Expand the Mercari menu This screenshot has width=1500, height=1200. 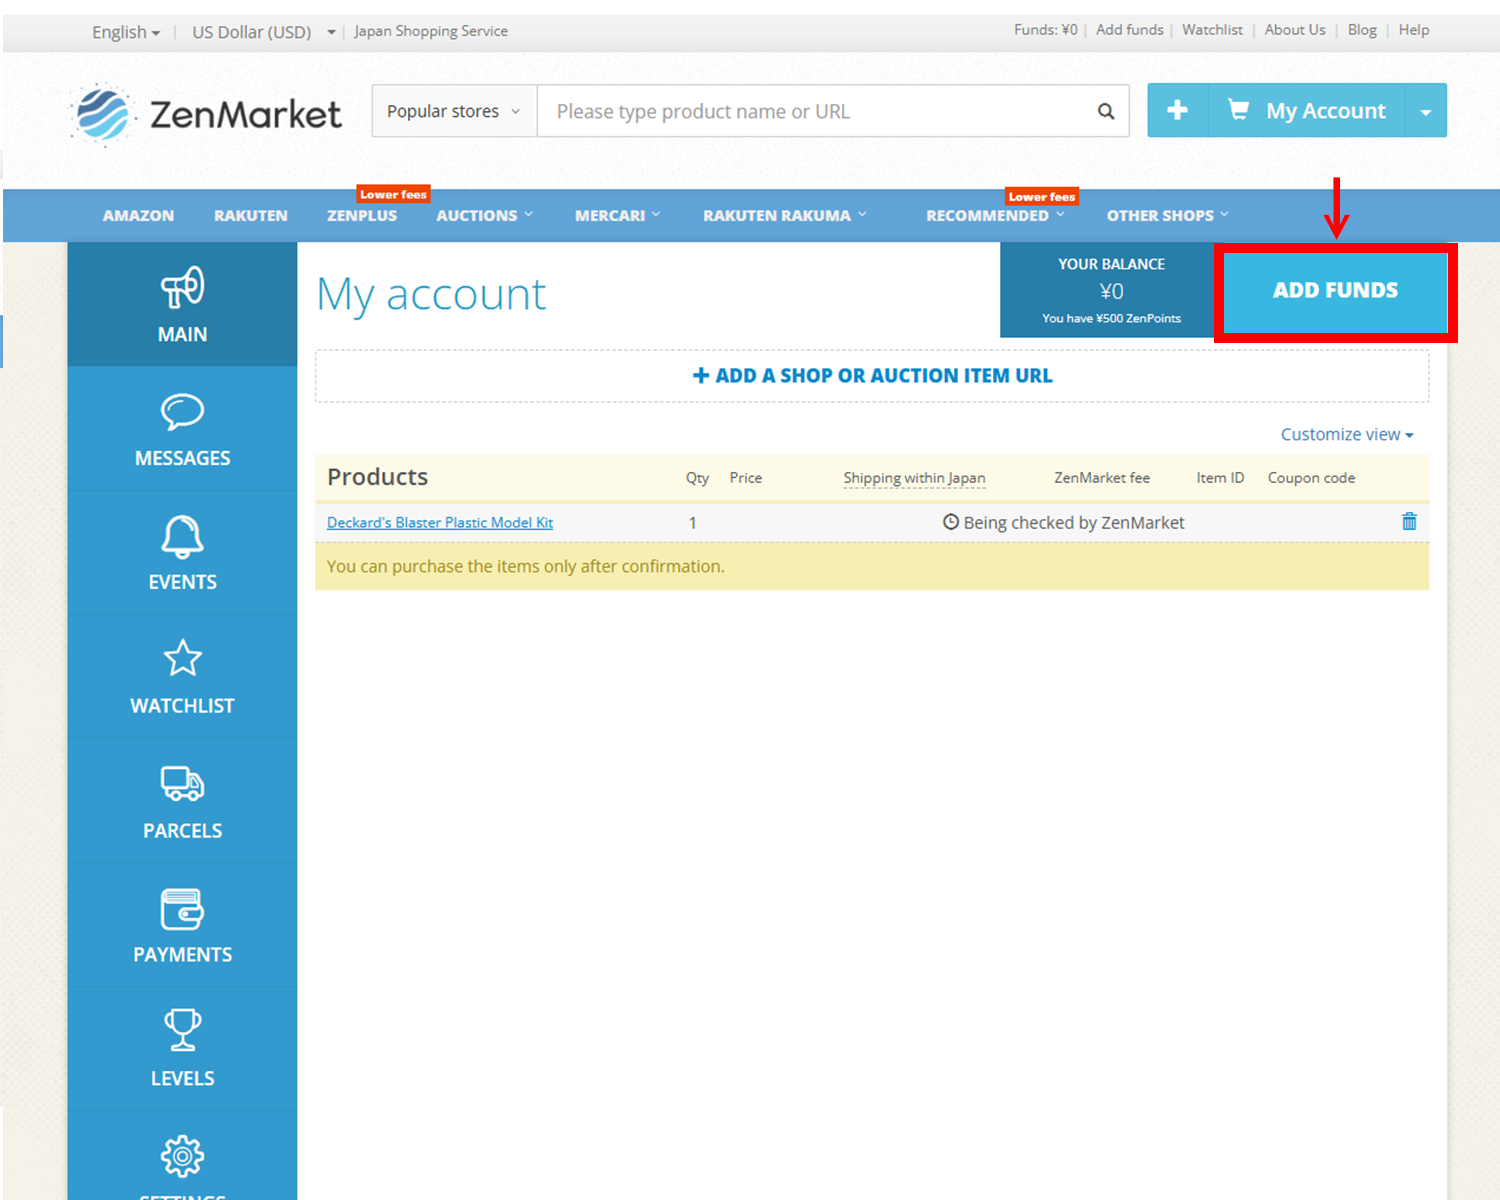pyautogui.click(x=617, y=215)
